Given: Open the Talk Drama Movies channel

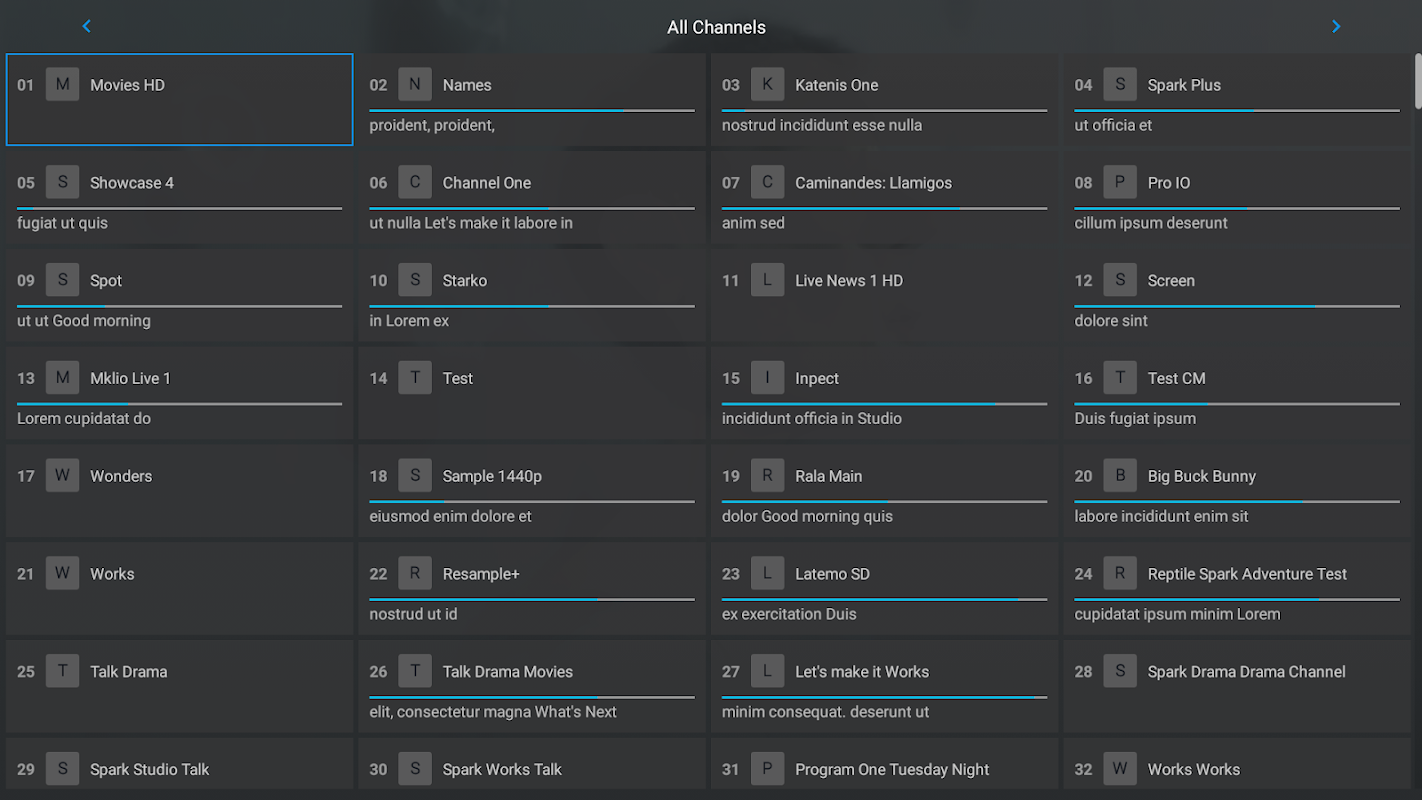Looking at the screenshot, I should click(x=532, y=686).
